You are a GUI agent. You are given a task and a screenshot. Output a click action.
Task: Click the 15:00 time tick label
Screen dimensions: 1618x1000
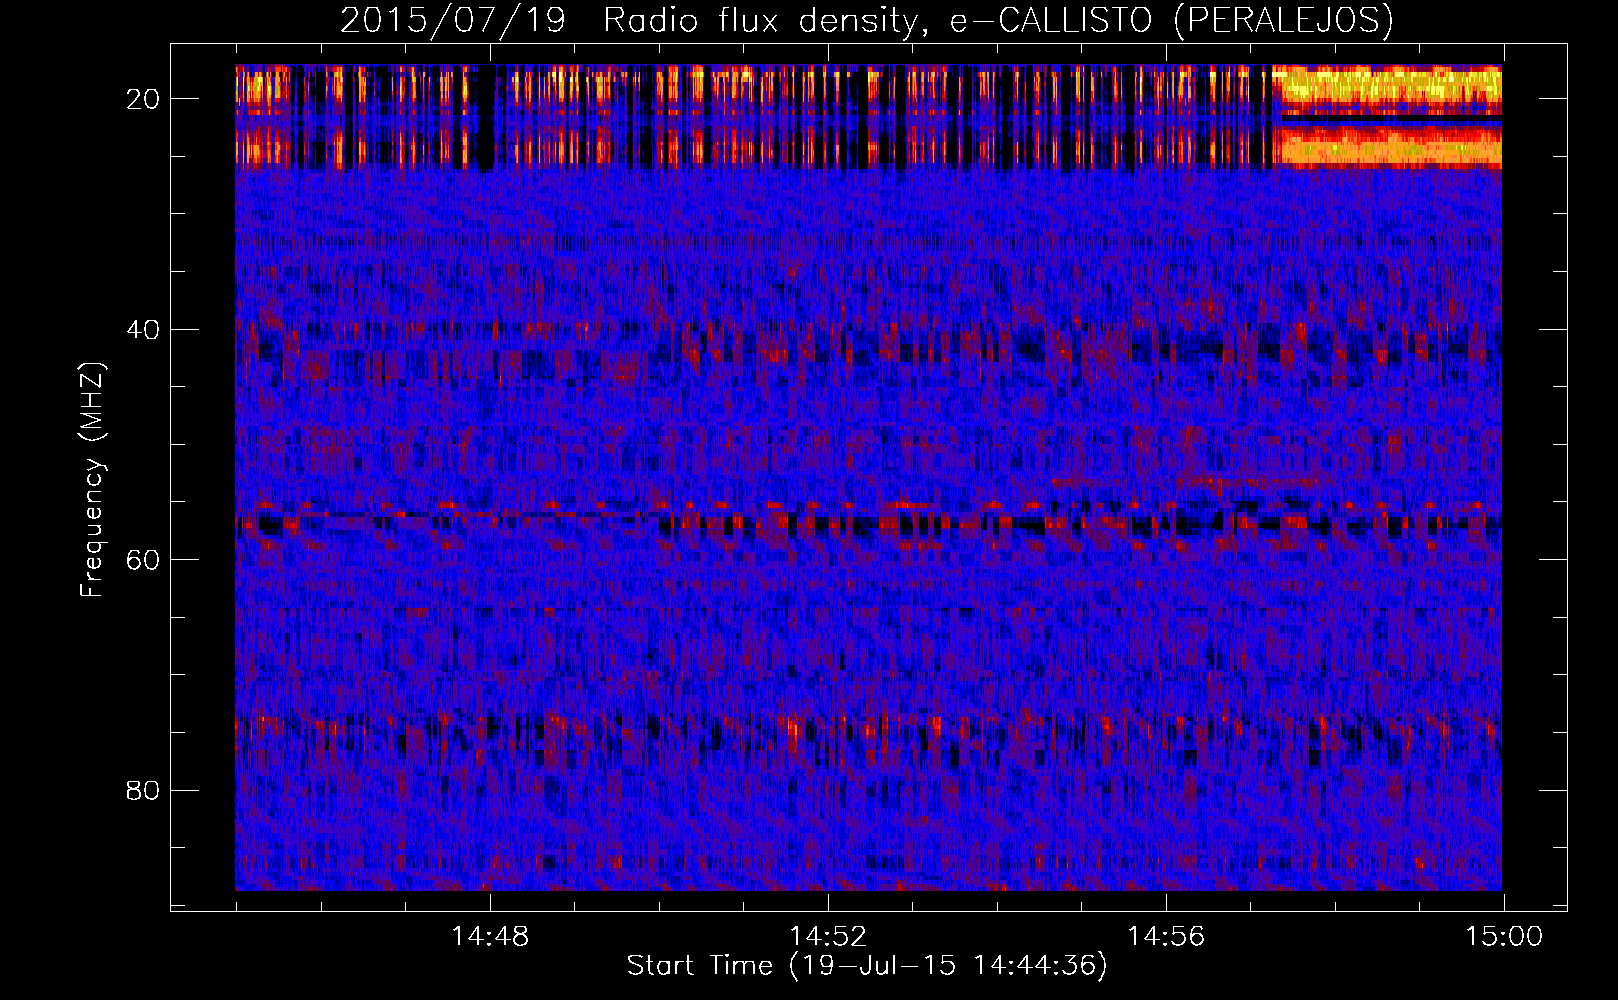pos(1503,937)
